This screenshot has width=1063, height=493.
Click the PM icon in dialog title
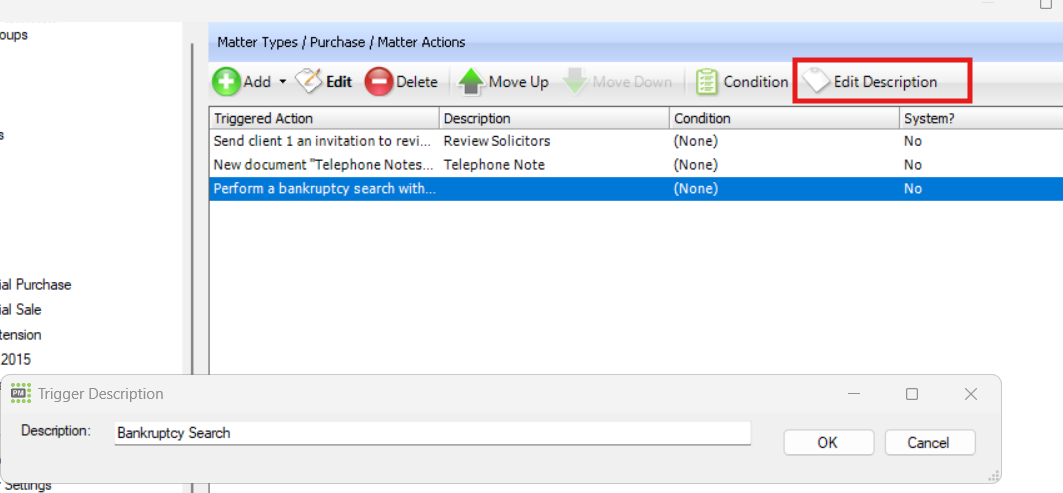coord(21,393)
